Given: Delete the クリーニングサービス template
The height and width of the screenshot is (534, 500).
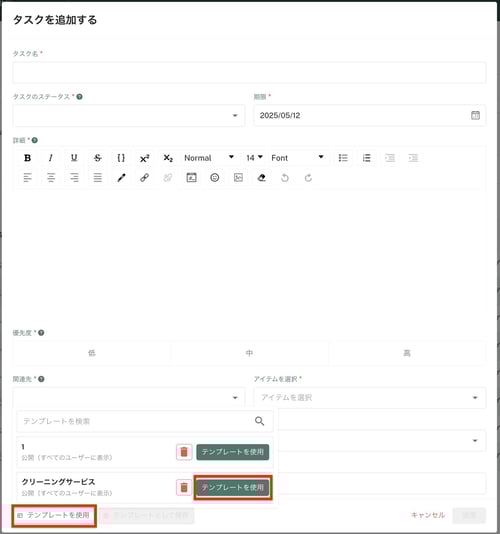Looking at the screenshot, I should [184, 487].
